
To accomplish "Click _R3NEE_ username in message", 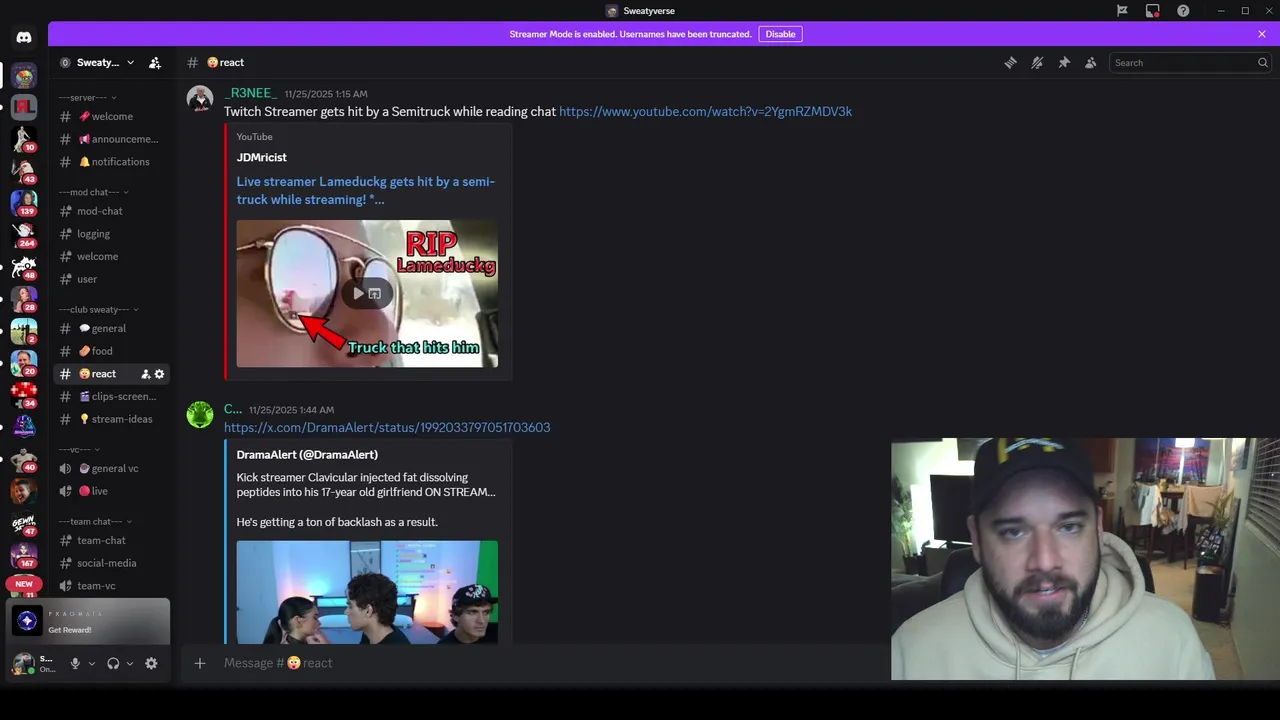I will click(250, 93).
